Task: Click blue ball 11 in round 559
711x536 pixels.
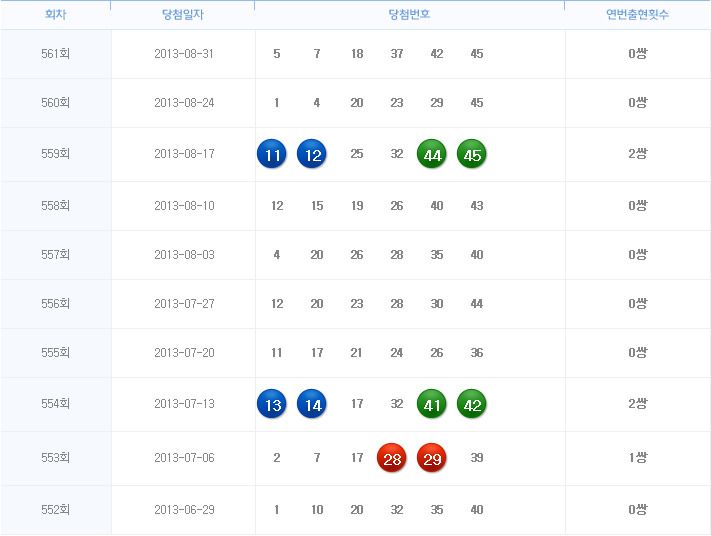Action: (272, 154)
